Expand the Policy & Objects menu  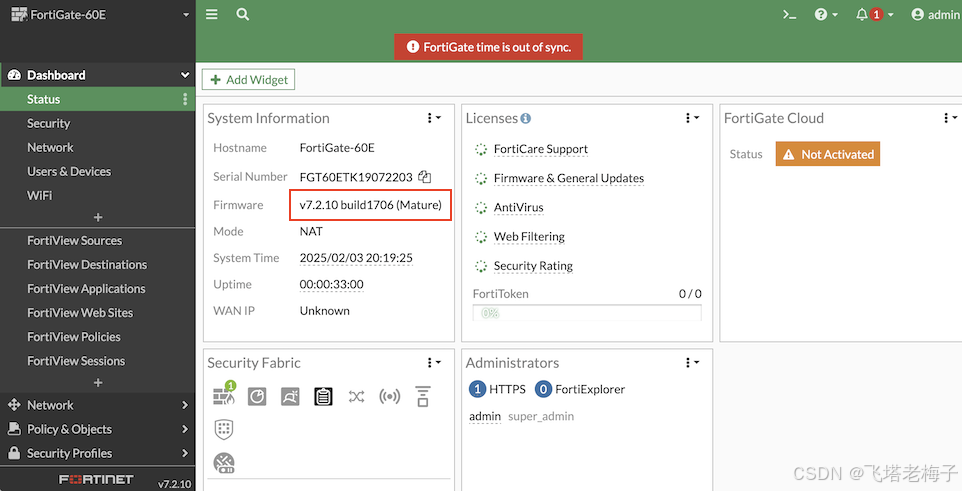coord(98,429)
